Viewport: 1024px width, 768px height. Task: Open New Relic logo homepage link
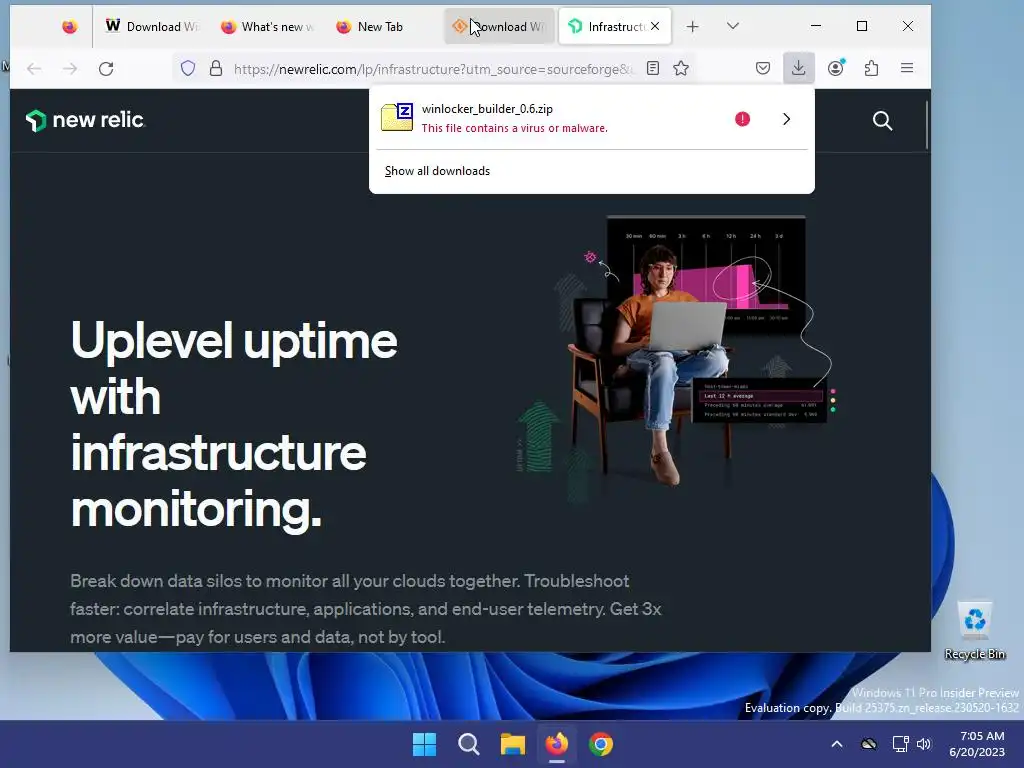click(85, 120)
